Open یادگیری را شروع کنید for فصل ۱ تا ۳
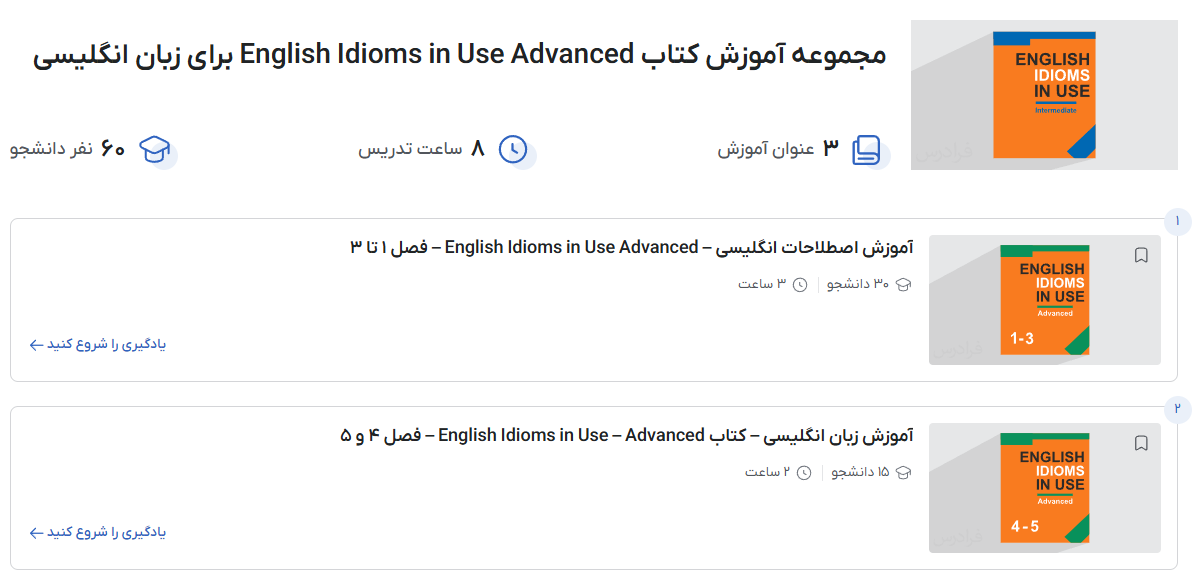 pyautogui.click(x=100, y=344)
